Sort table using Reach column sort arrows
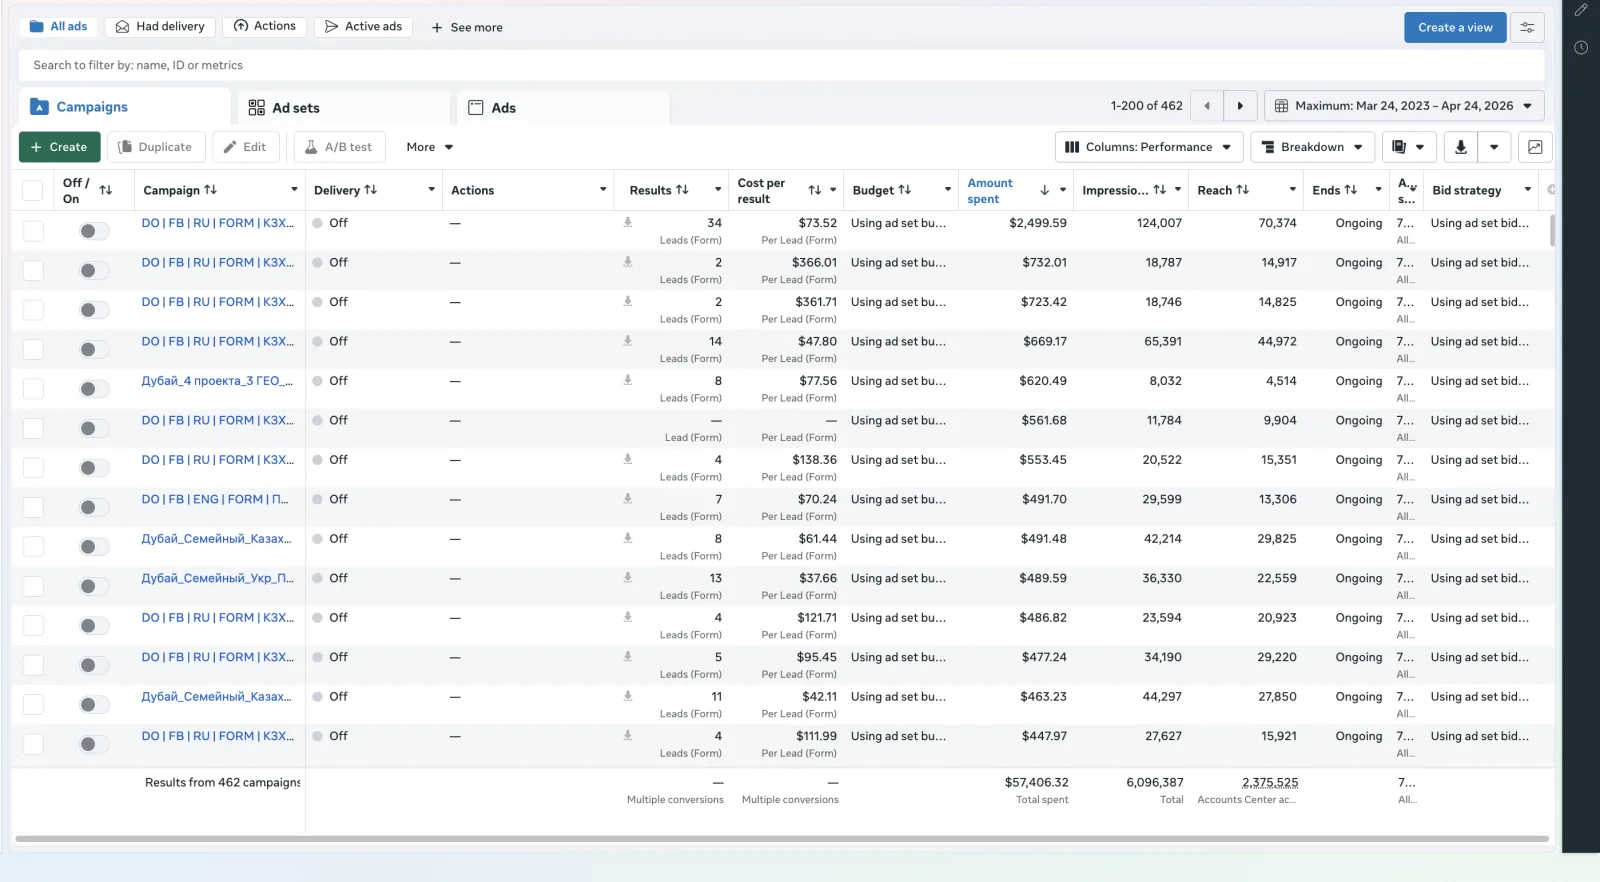This screenshot has width=1600, height=882. [1243, 190]
